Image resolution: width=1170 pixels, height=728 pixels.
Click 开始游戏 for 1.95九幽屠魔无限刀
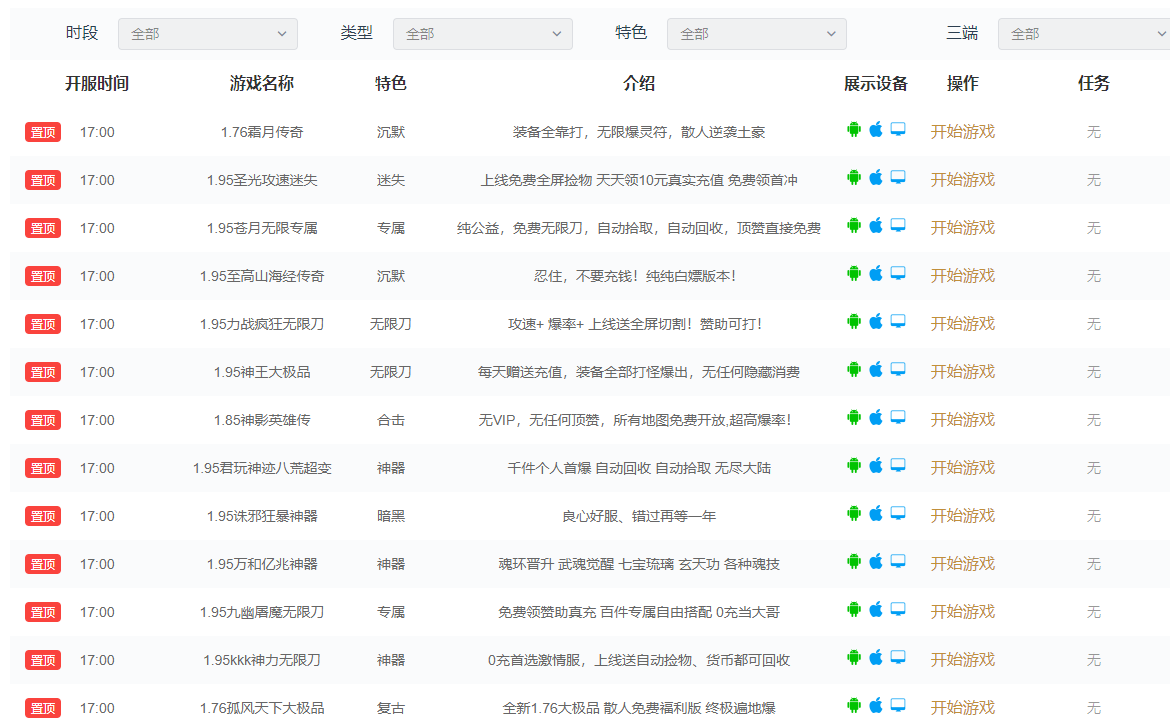[x=963, y=612]
